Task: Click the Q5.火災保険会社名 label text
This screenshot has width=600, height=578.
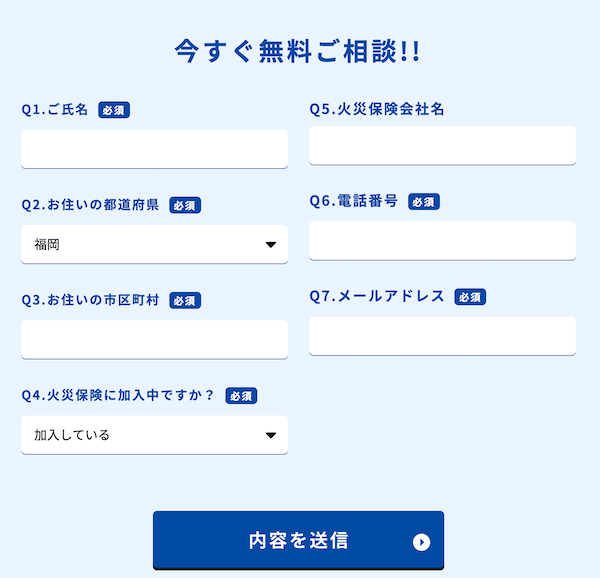Action: pyautogui.click(x=377, y=109)
